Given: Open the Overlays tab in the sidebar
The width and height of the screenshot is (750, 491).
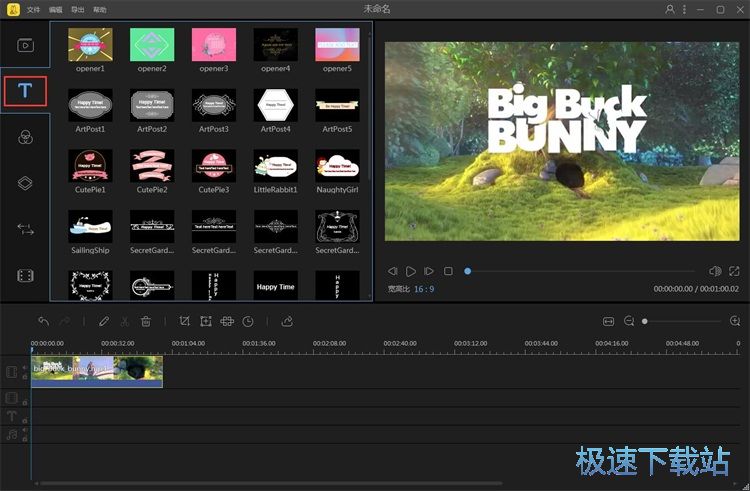Looking at the screenshot, I should pos(25,183).
